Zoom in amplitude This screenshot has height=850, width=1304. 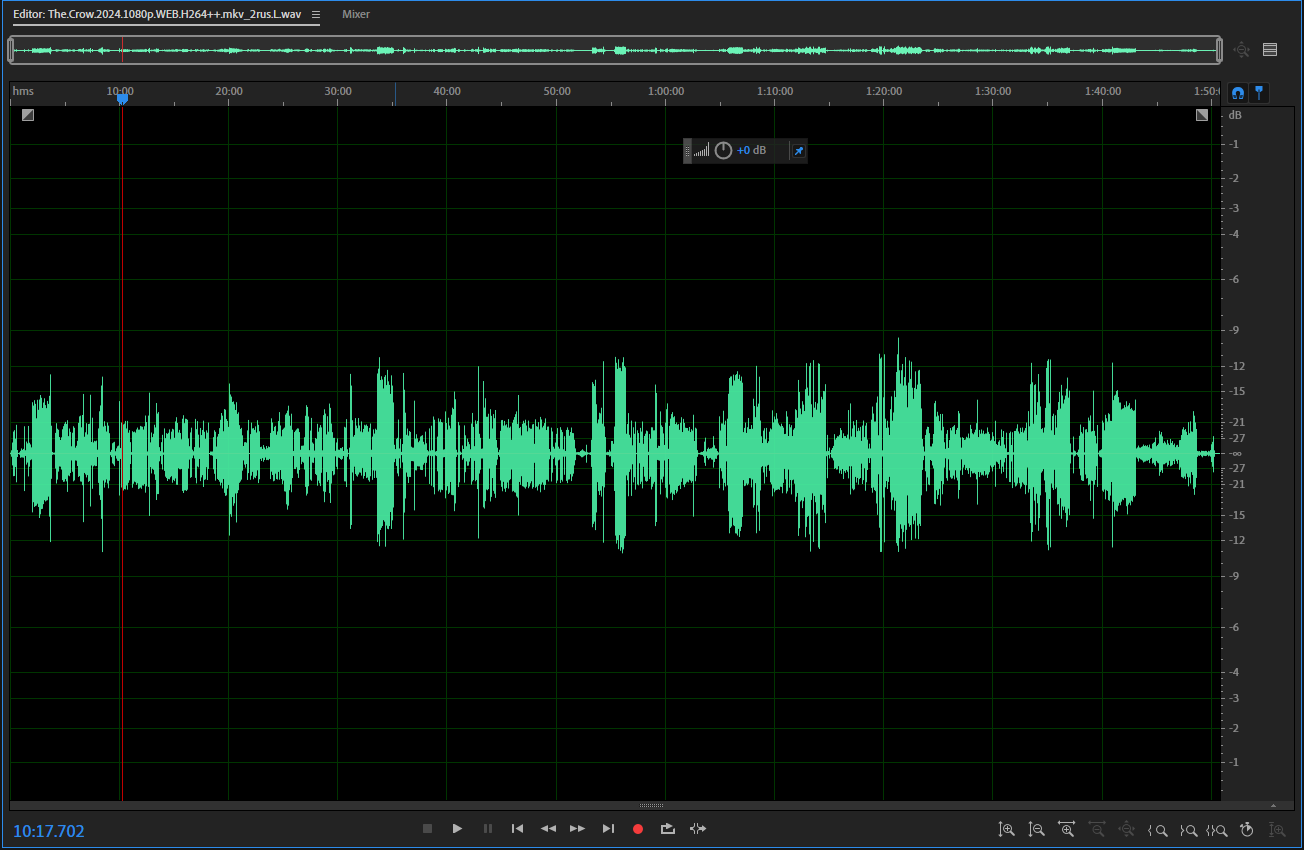click(x=1007, y=829)
